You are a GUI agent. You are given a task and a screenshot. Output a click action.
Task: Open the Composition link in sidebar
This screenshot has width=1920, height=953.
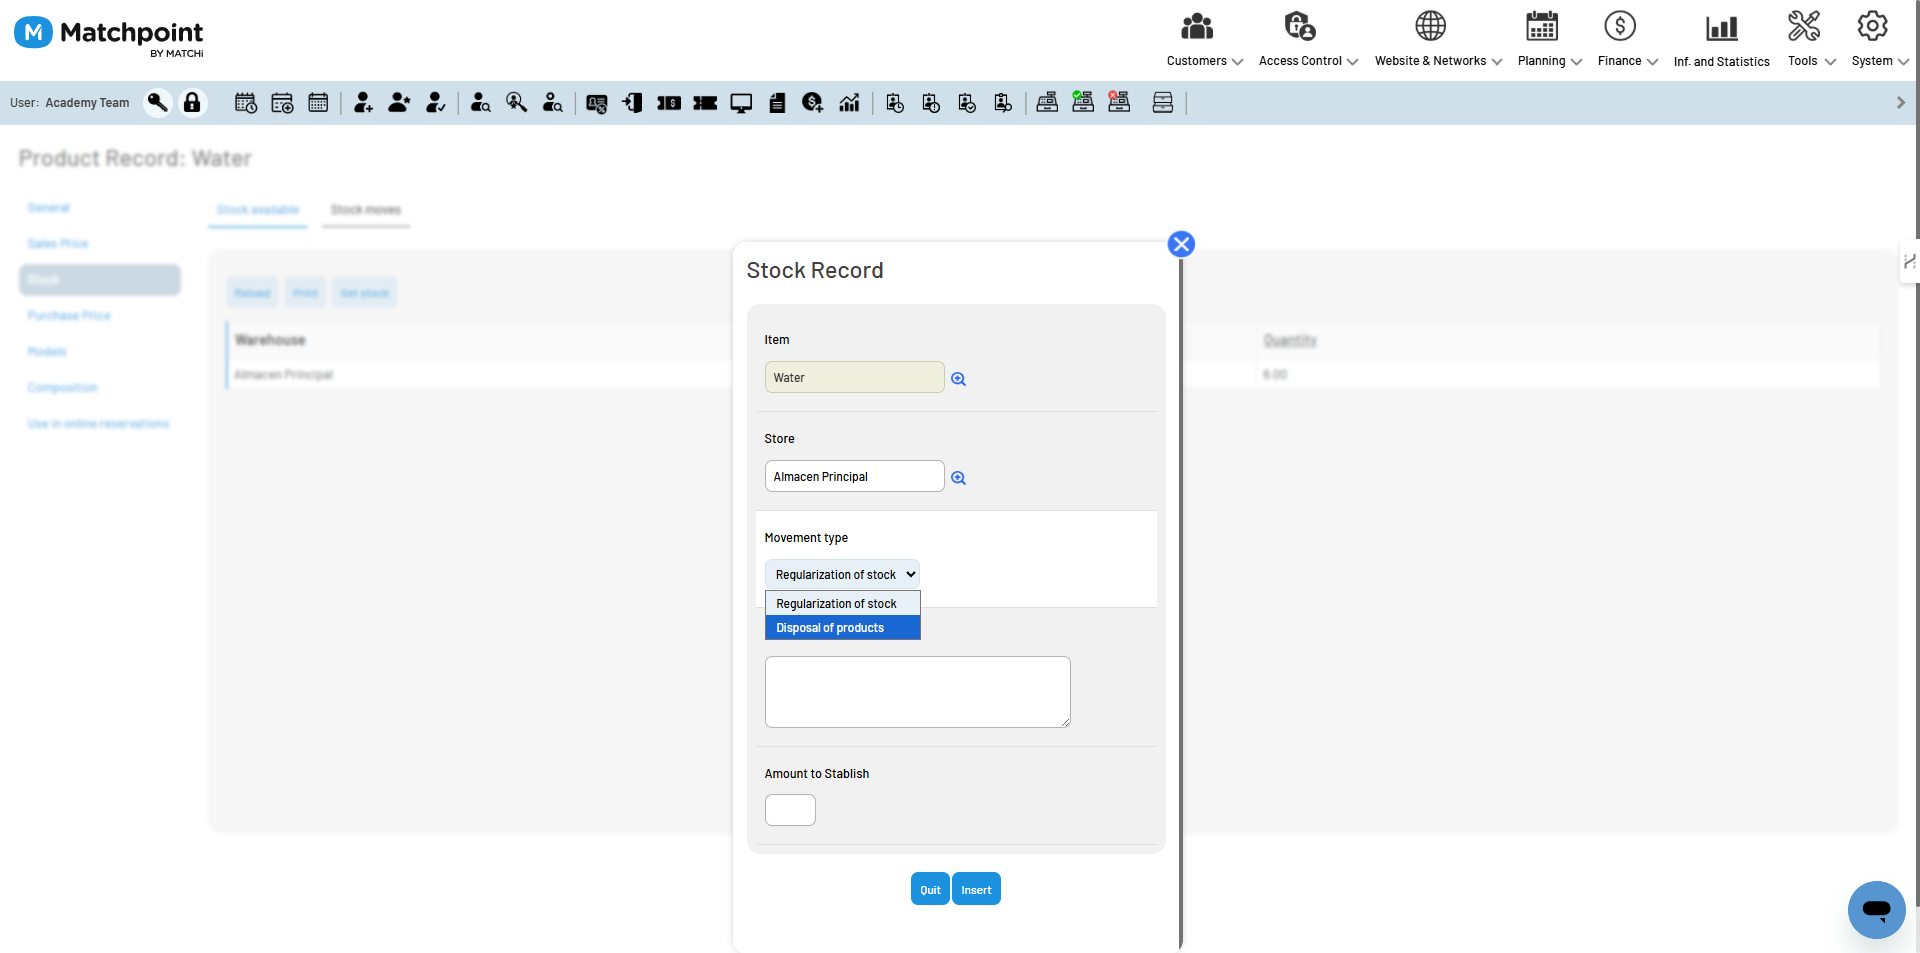62,388
